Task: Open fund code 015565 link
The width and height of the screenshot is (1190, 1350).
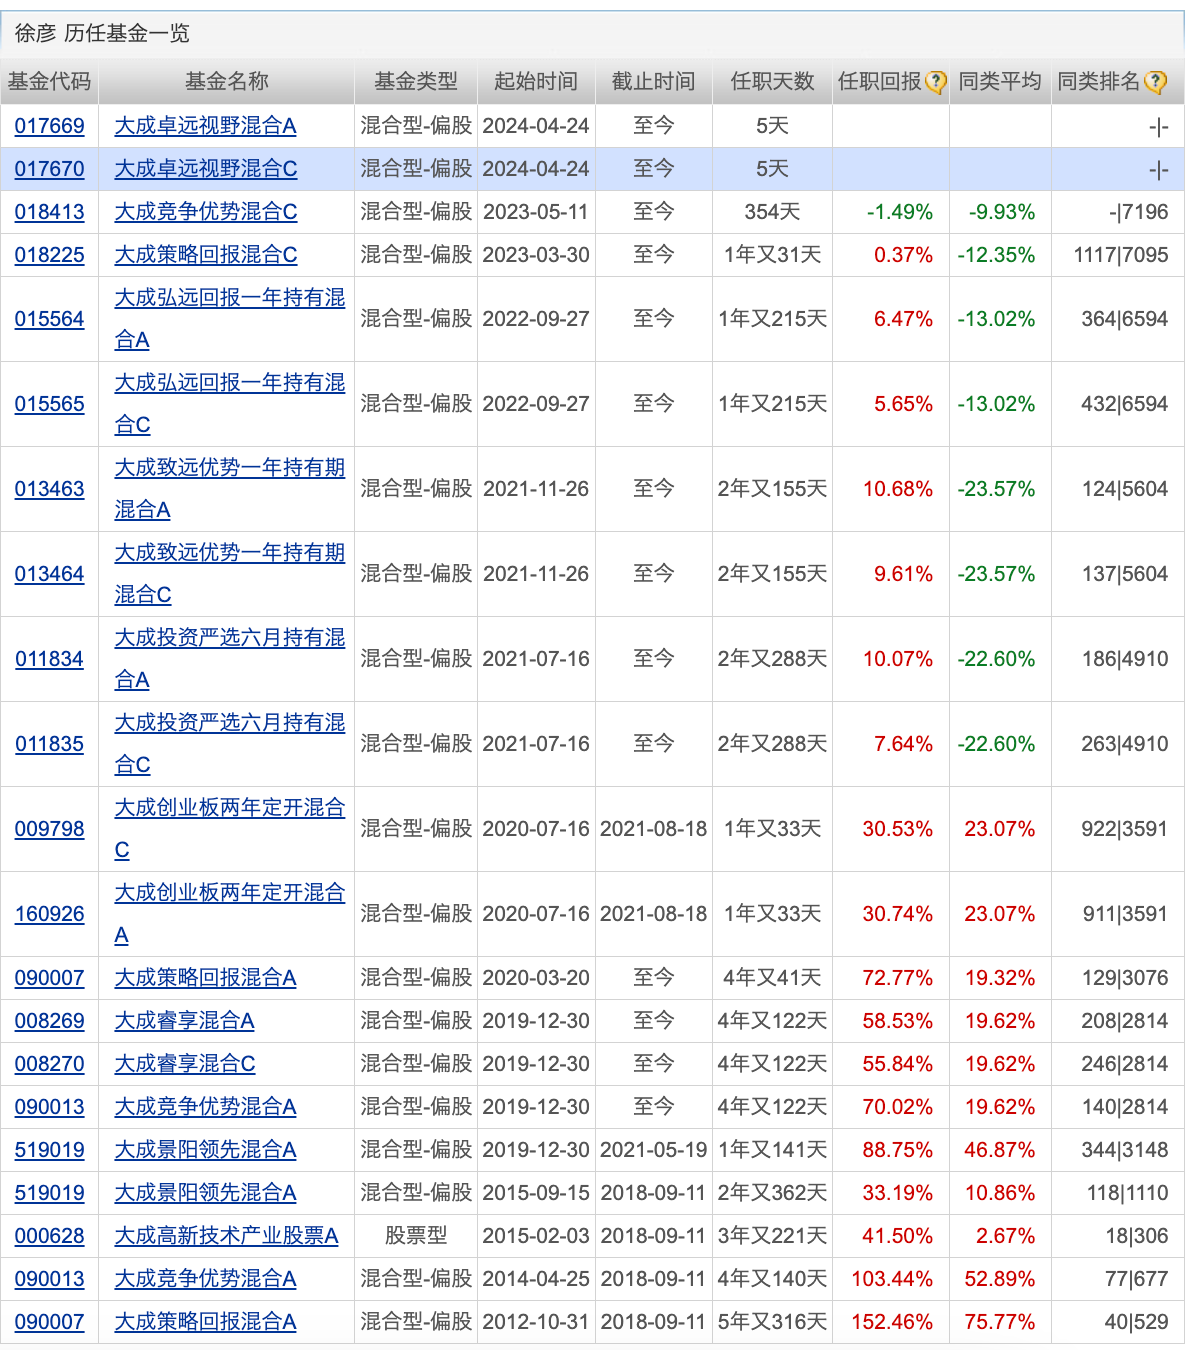Action: click(50, 404)
